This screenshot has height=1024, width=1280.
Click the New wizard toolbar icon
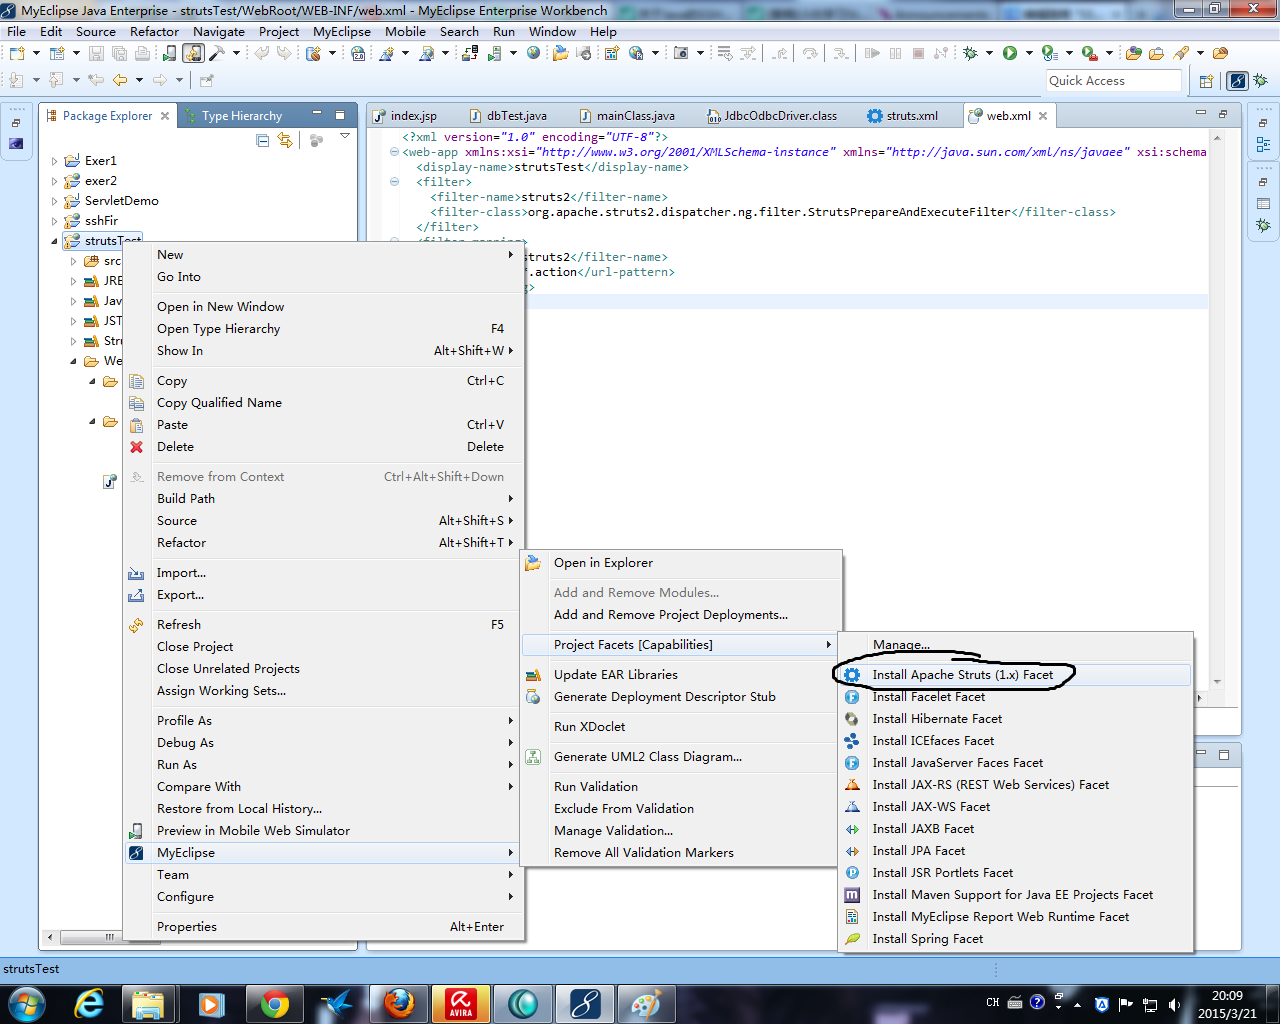coord(17,53)
